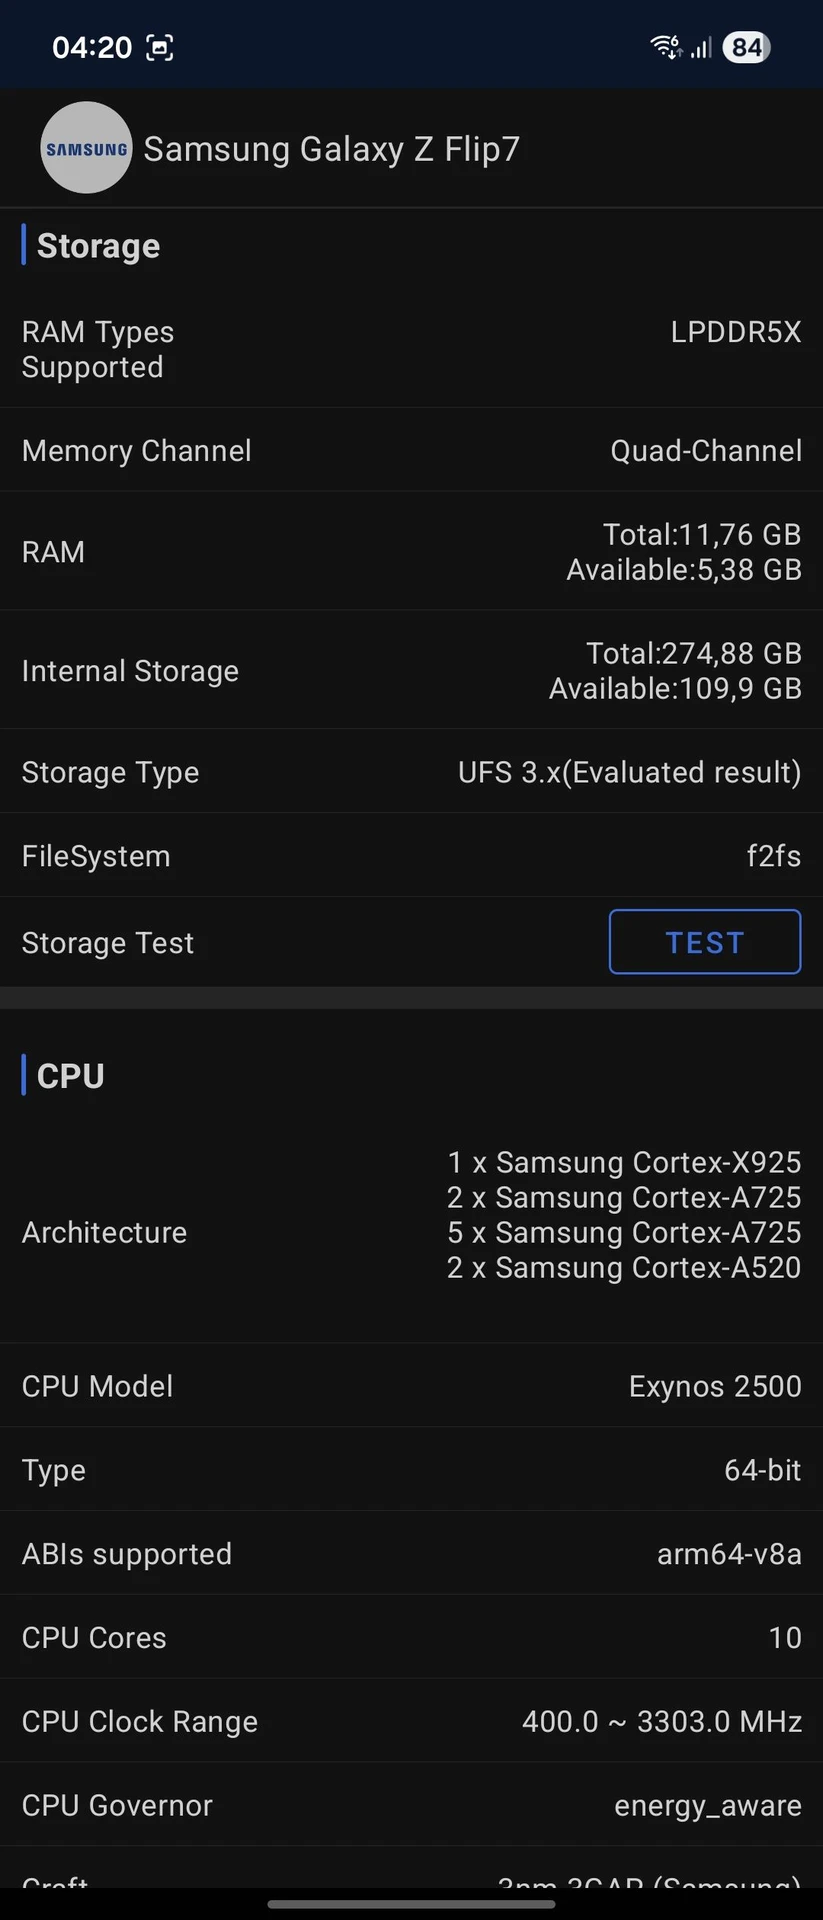
Task: Select the FileSystem f2fs row
Action: (x=411, y=856)
